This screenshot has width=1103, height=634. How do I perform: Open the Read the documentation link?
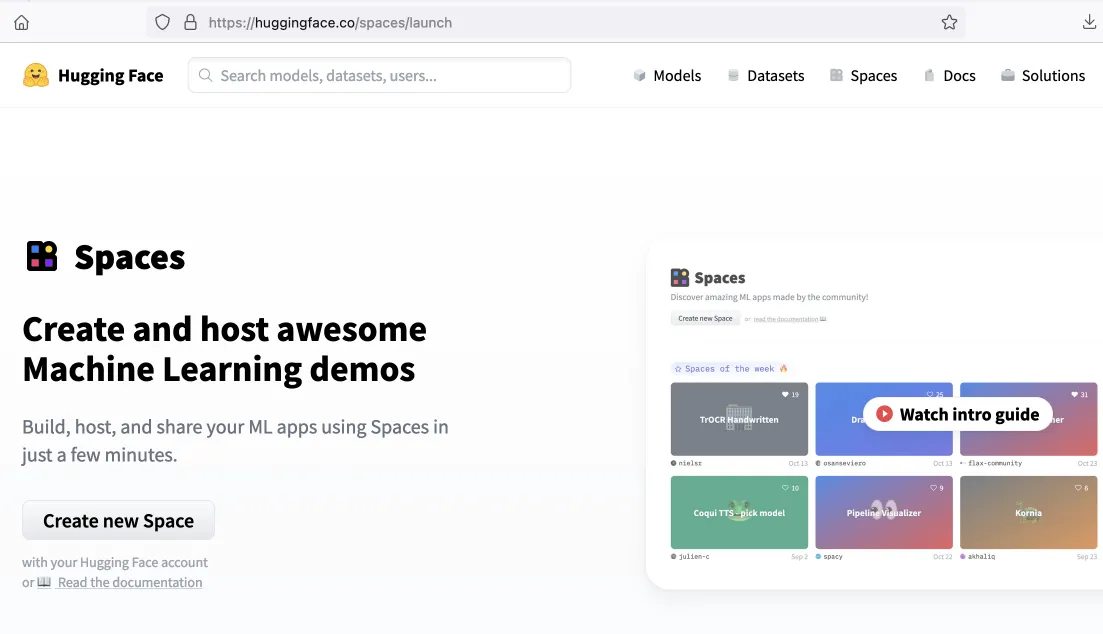129,582
